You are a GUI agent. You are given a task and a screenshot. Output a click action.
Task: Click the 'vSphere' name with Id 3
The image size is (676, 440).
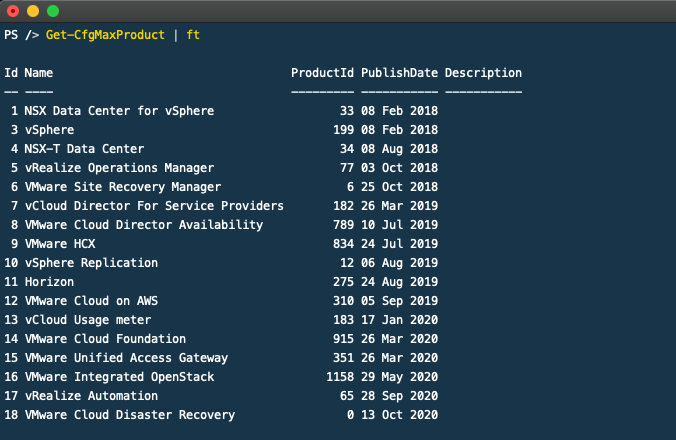point(49,130)
